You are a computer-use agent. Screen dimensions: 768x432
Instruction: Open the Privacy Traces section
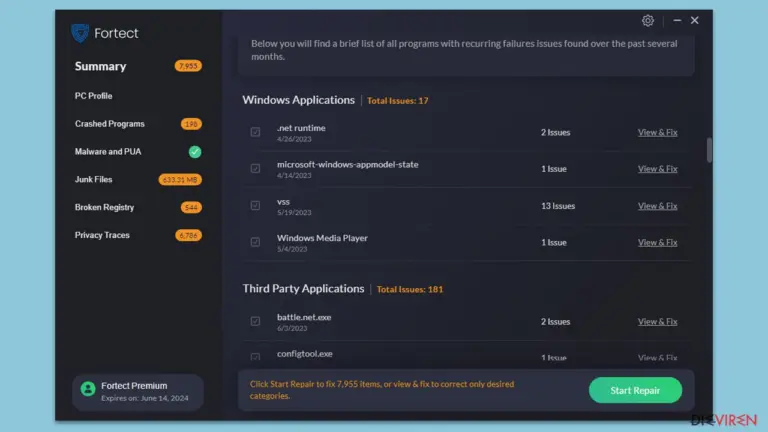(x=102, y=236)
